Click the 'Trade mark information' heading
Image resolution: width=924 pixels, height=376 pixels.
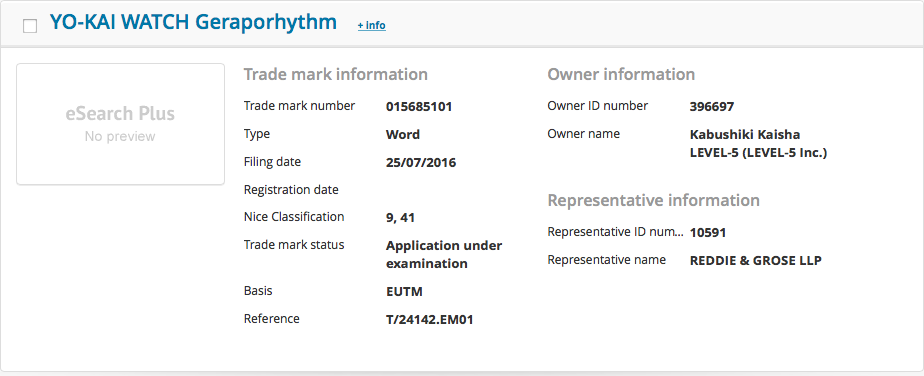336,75
